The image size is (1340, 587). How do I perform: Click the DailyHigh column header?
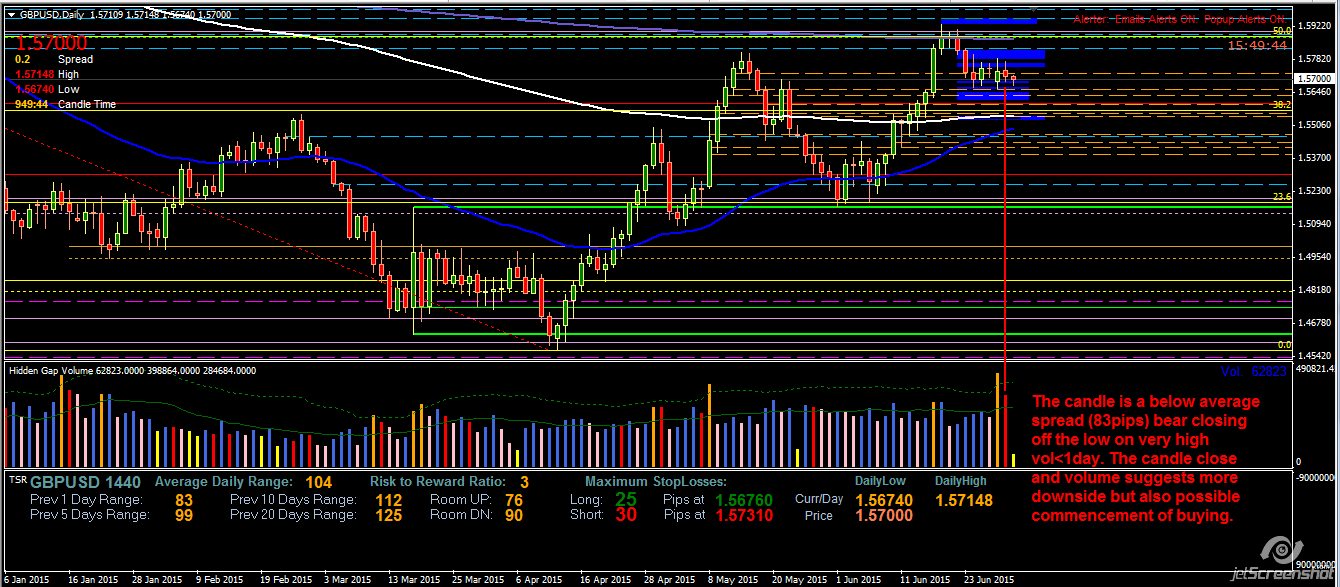click(x=961, y=482)
